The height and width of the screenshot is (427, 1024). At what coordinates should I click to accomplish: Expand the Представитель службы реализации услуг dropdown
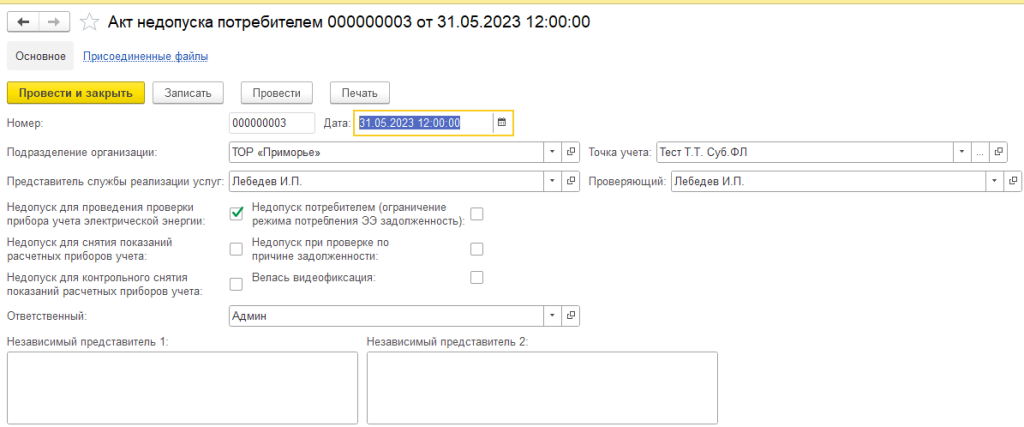pos(552,182)
